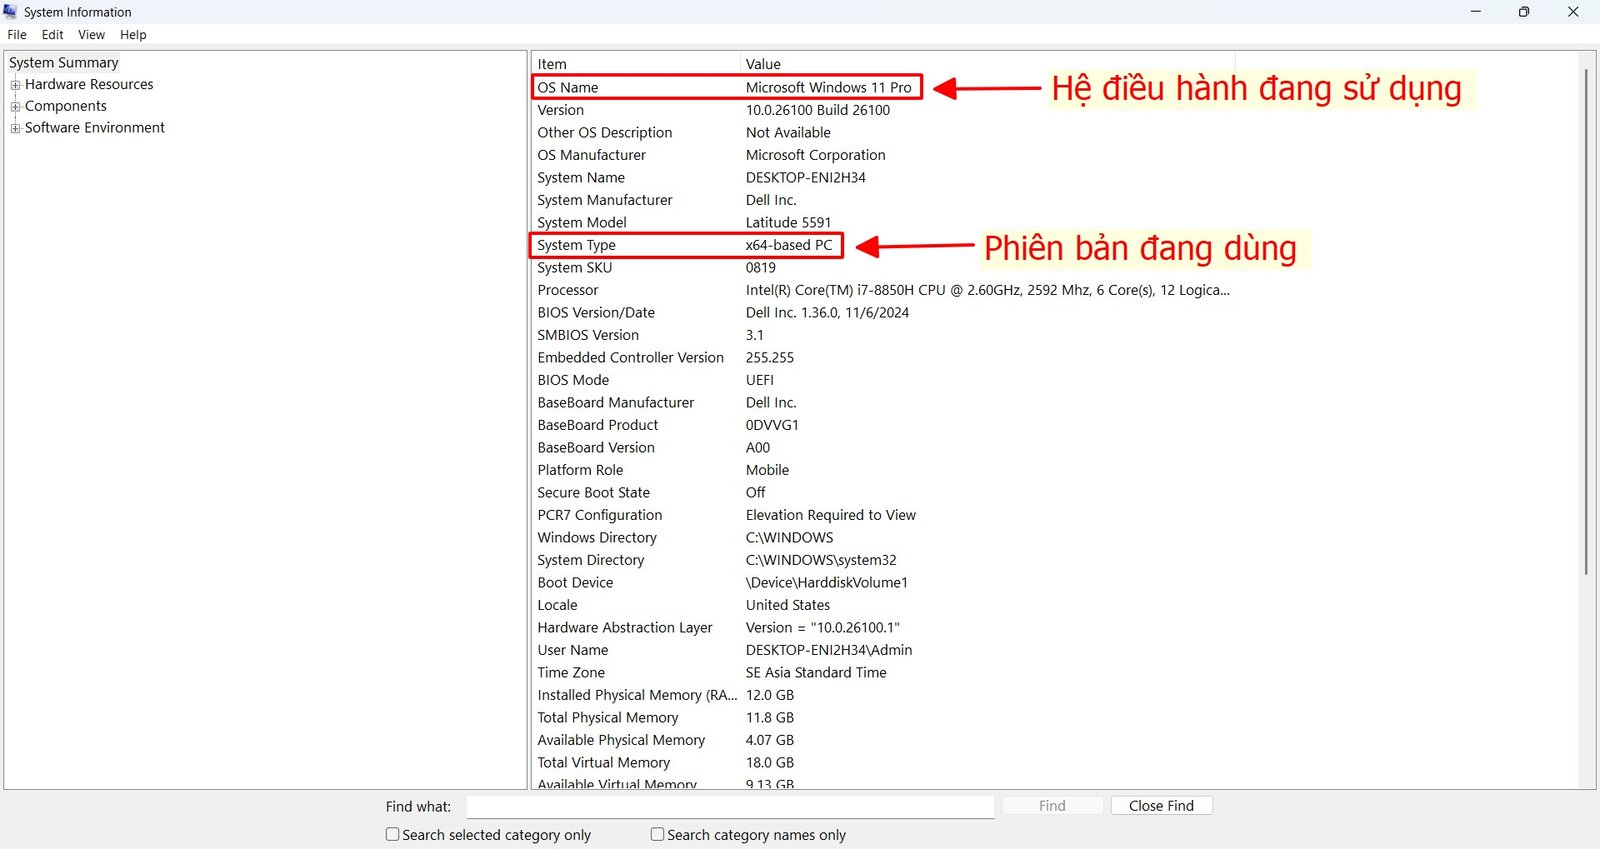Select Hardware Resources in the tree
This screenshot has height=849, width=1600.
(x=89, y=84)
